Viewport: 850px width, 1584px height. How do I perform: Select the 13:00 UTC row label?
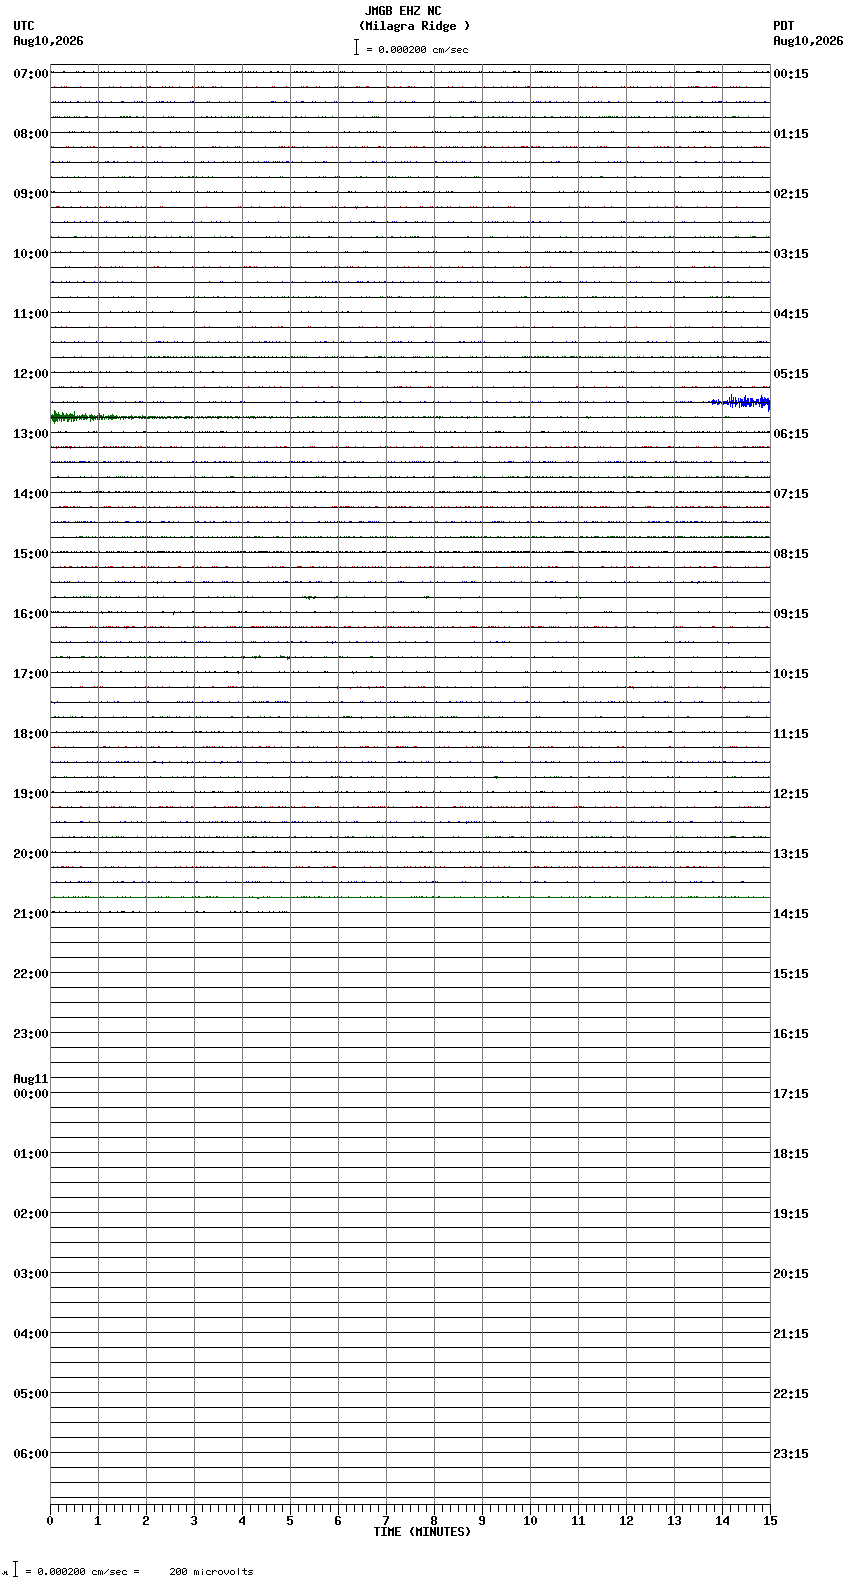click(x=31, y=434)
